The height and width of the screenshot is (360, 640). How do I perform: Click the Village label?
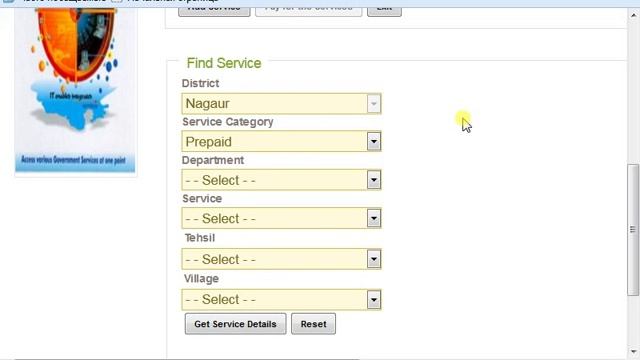point(201,279)
